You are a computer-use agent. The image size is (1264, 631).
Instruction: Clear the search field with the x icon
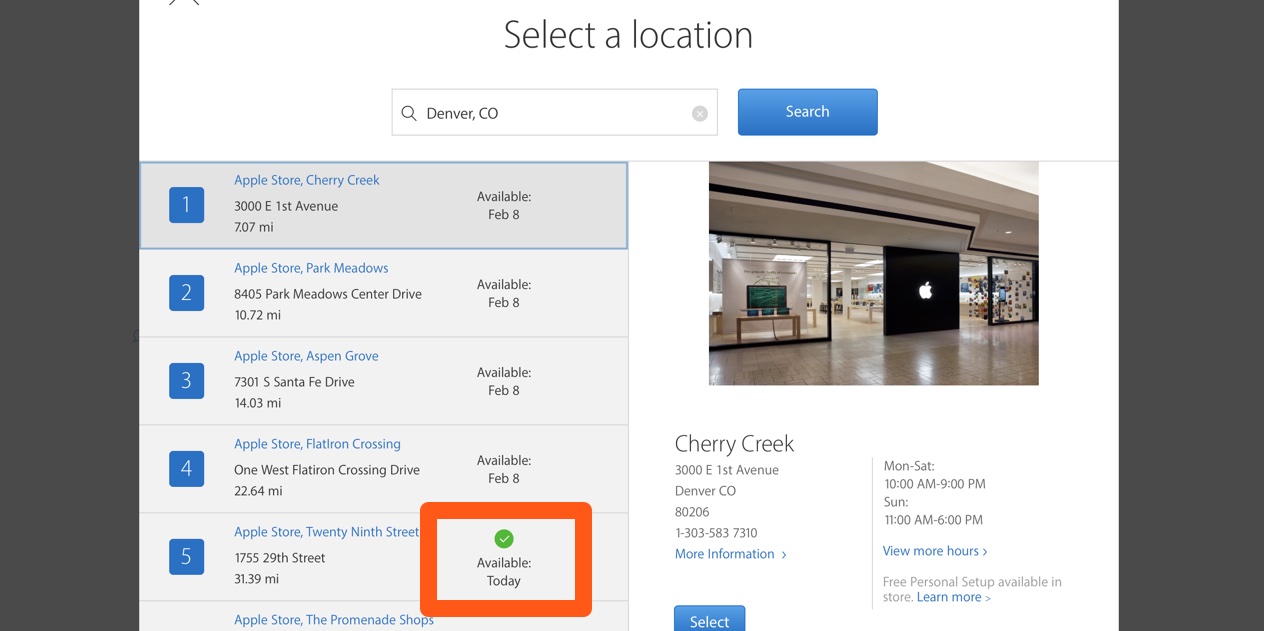699,112
